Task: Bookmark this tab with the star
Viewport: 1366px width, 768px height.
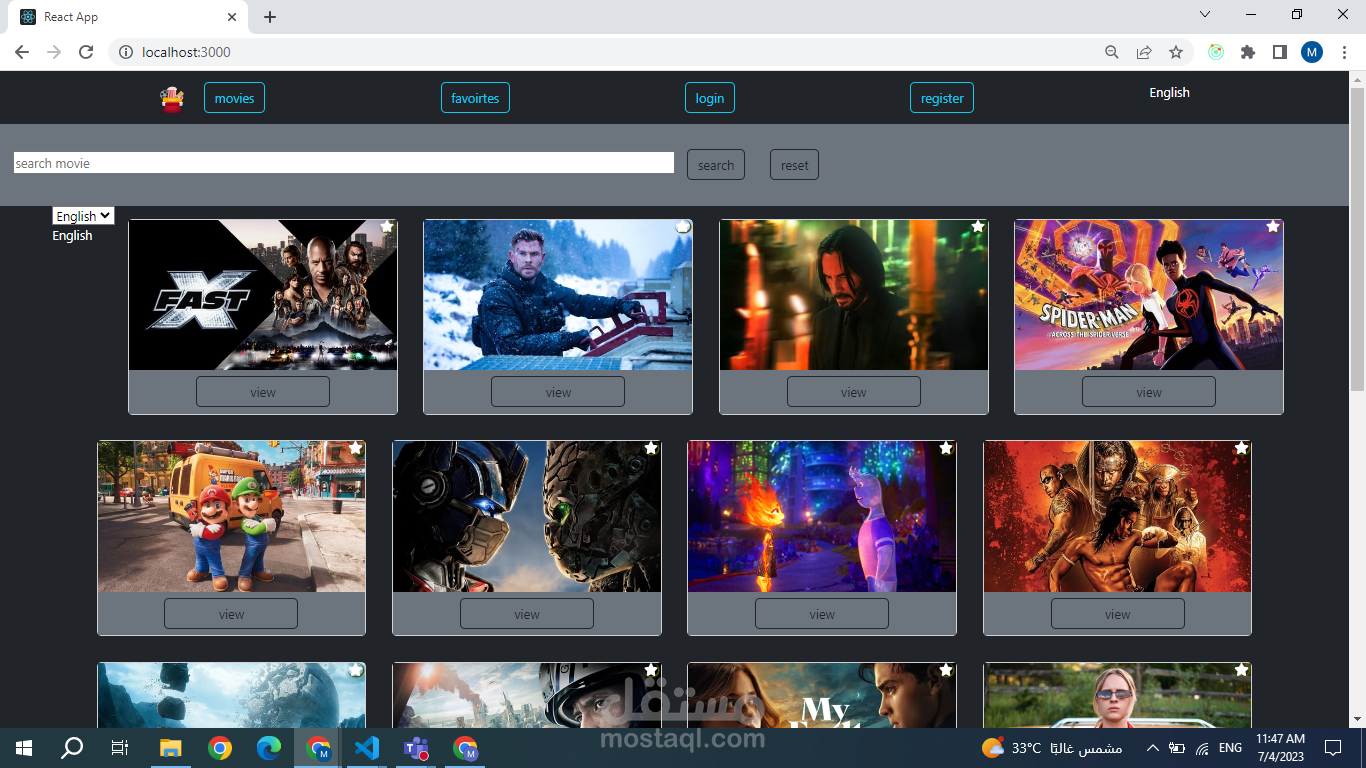Action: 1176,52
